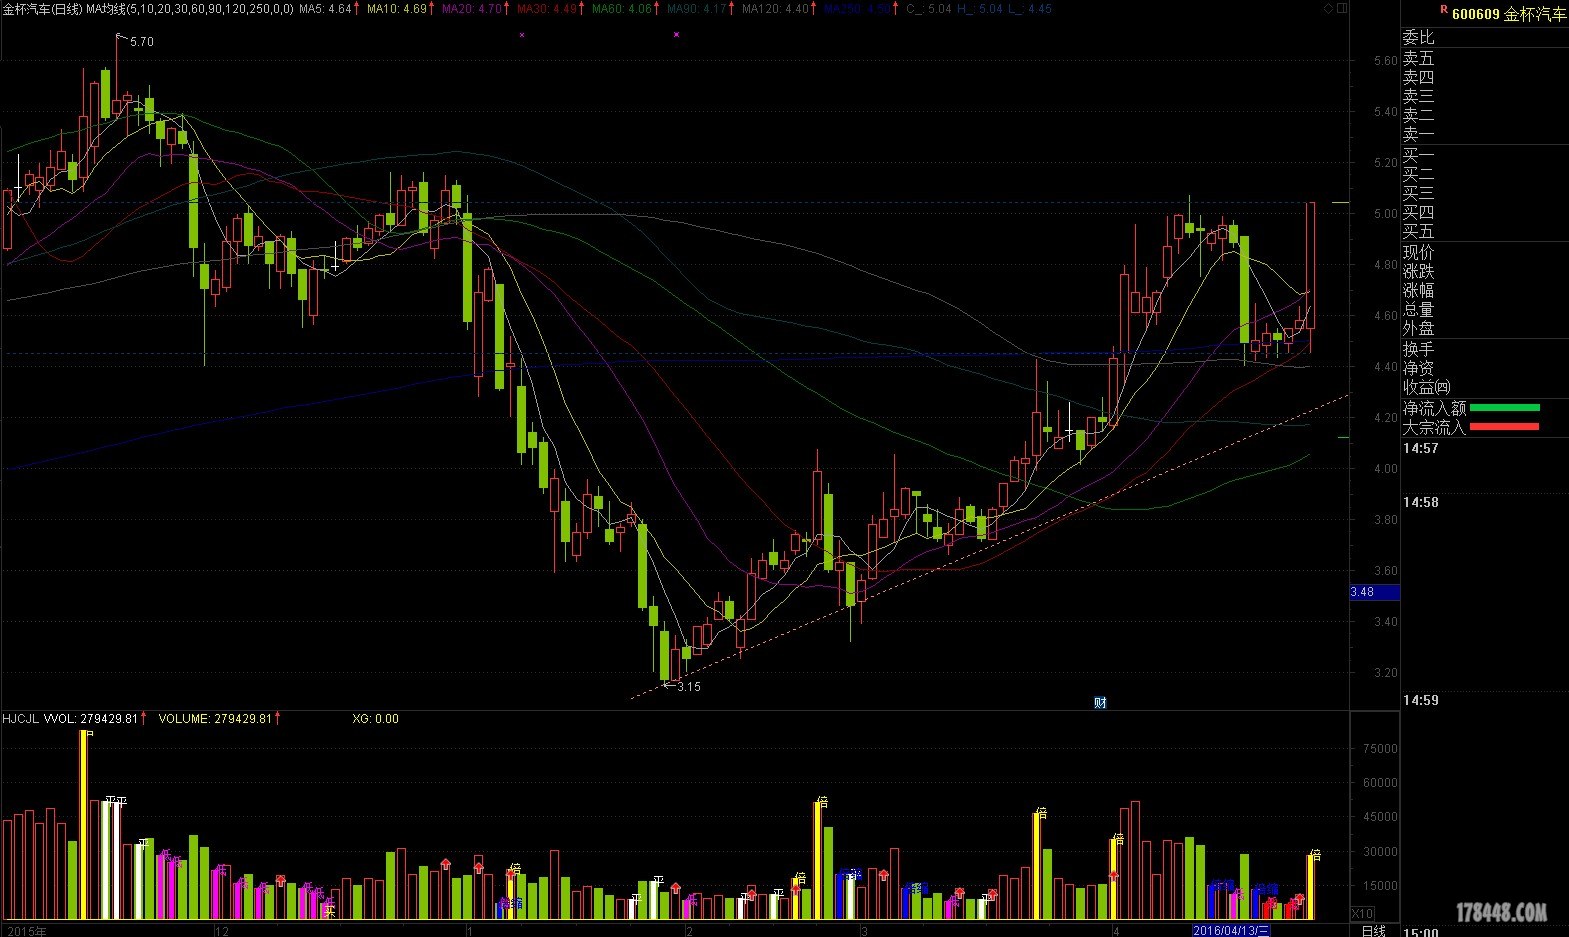The height and width of the screenshot is (937, 1569).
Task: Click the 3.15 low price label
Action: tap(689, 687)
